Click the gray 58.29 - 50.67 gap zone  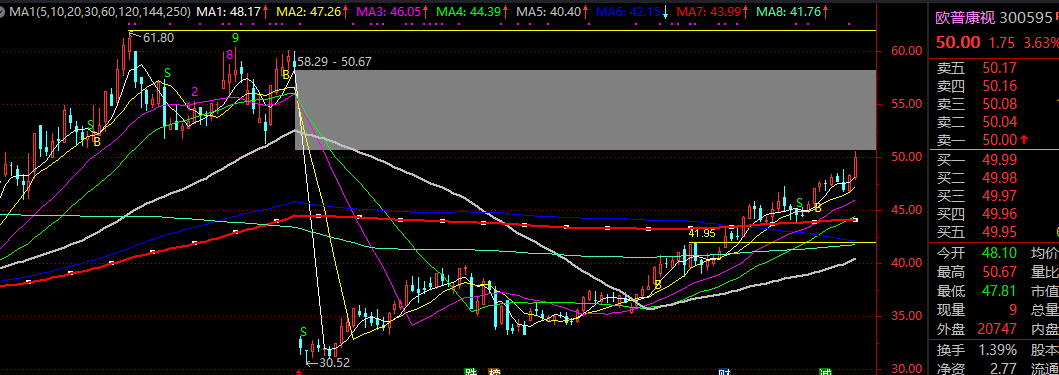pyautogui.click(x=585, y=109)
